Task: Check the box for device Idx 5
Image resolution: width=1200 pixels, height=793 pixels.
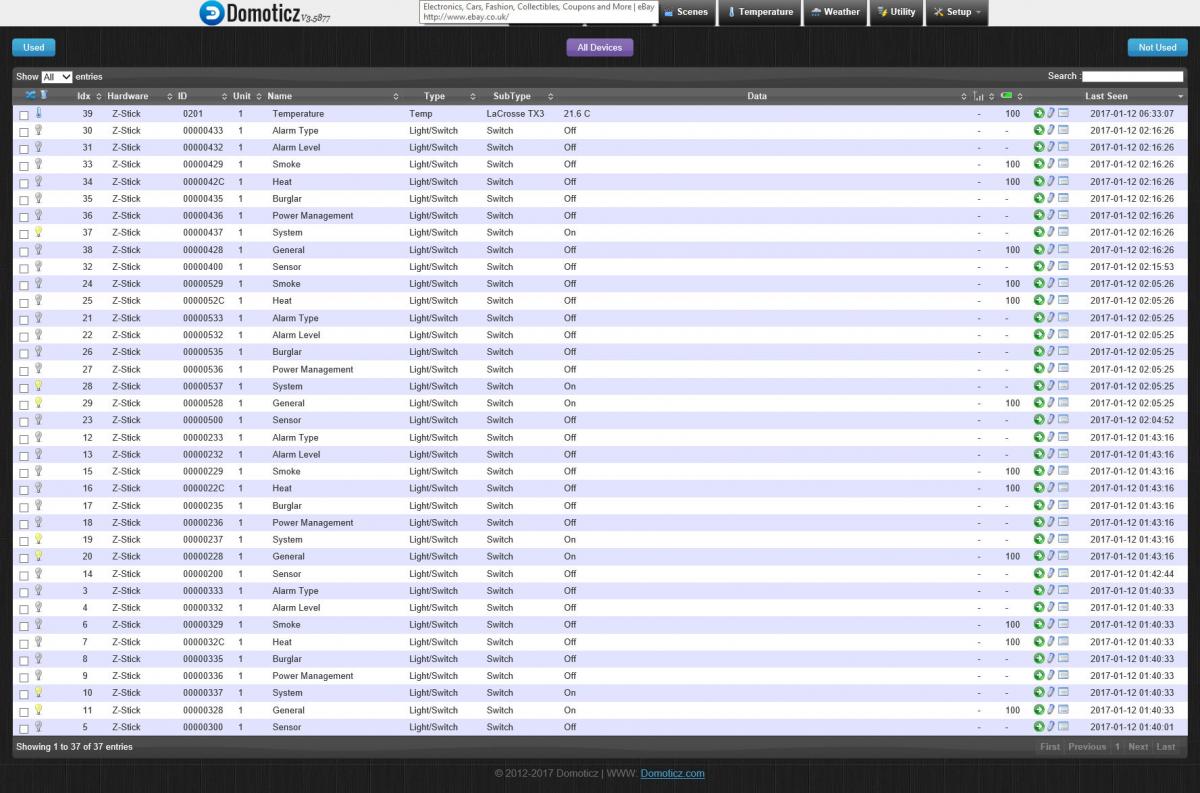Action: [24, 728]
